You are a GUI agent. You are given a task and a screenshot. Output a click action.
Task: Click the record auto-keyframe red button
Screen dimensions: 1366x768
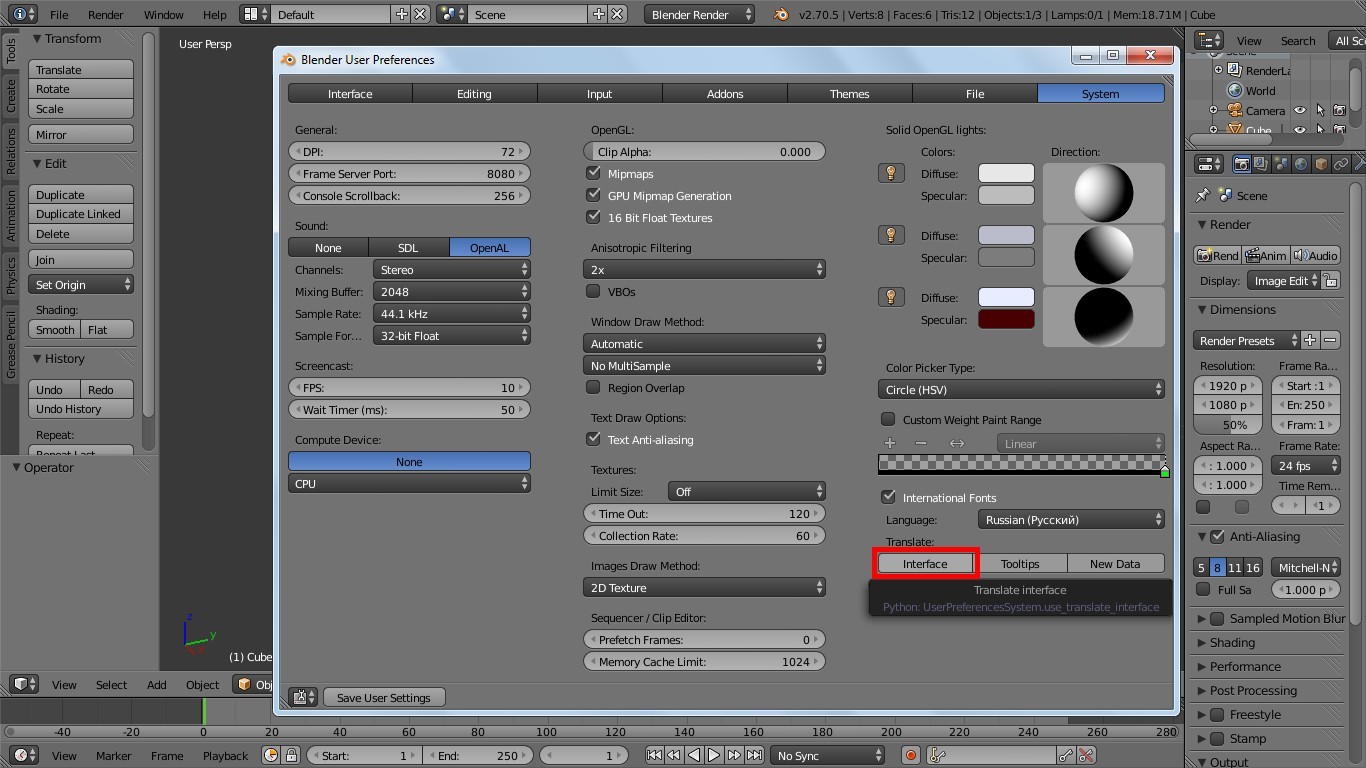click(x=910, y=755)
